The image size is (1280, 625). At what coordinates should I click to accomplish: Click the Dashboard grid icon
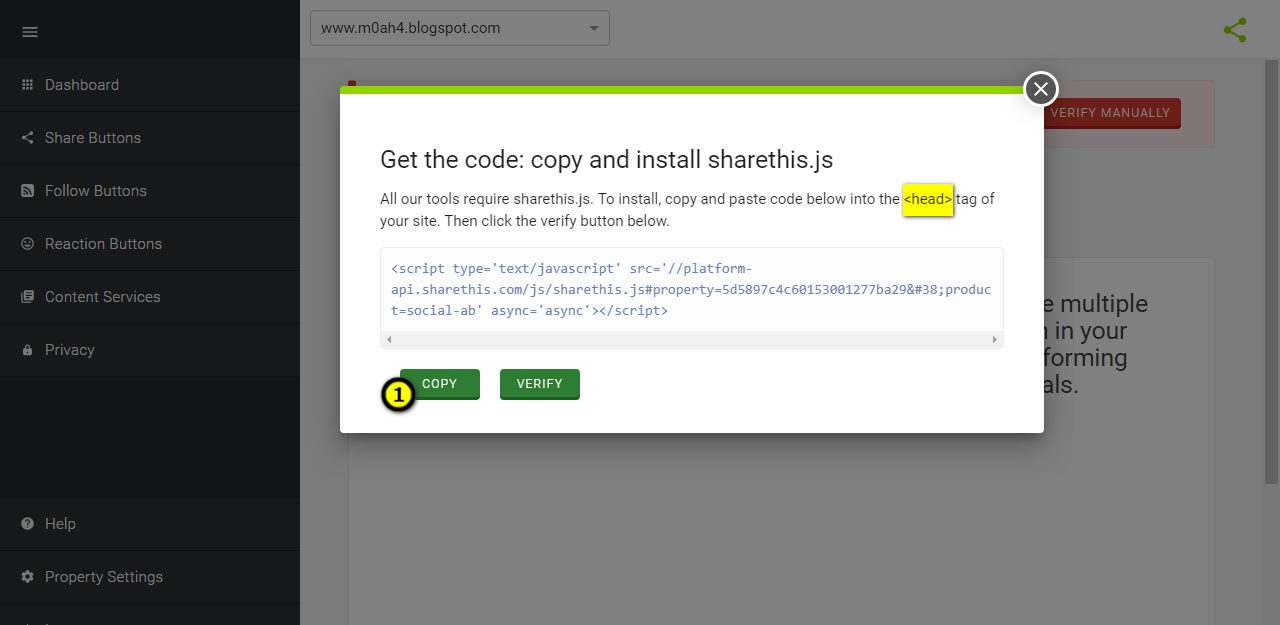[27, 85]
